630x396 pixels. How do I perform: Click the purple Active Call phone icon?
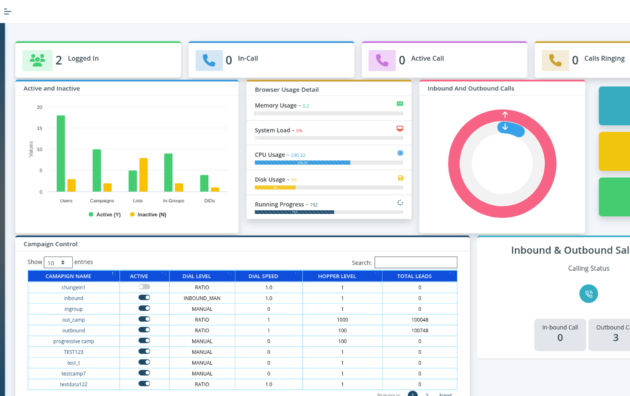coord(382,60)
